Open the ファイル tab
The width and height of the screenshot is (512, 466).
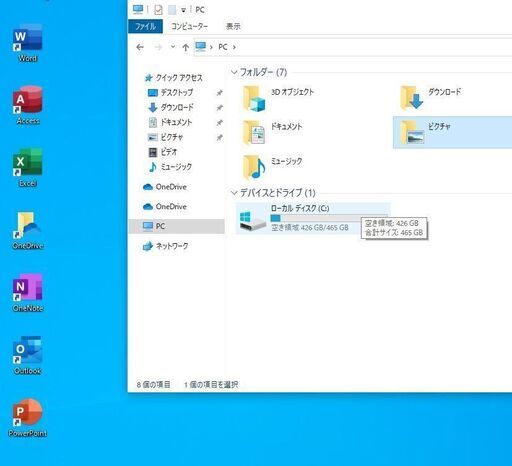tap(145, 26)
